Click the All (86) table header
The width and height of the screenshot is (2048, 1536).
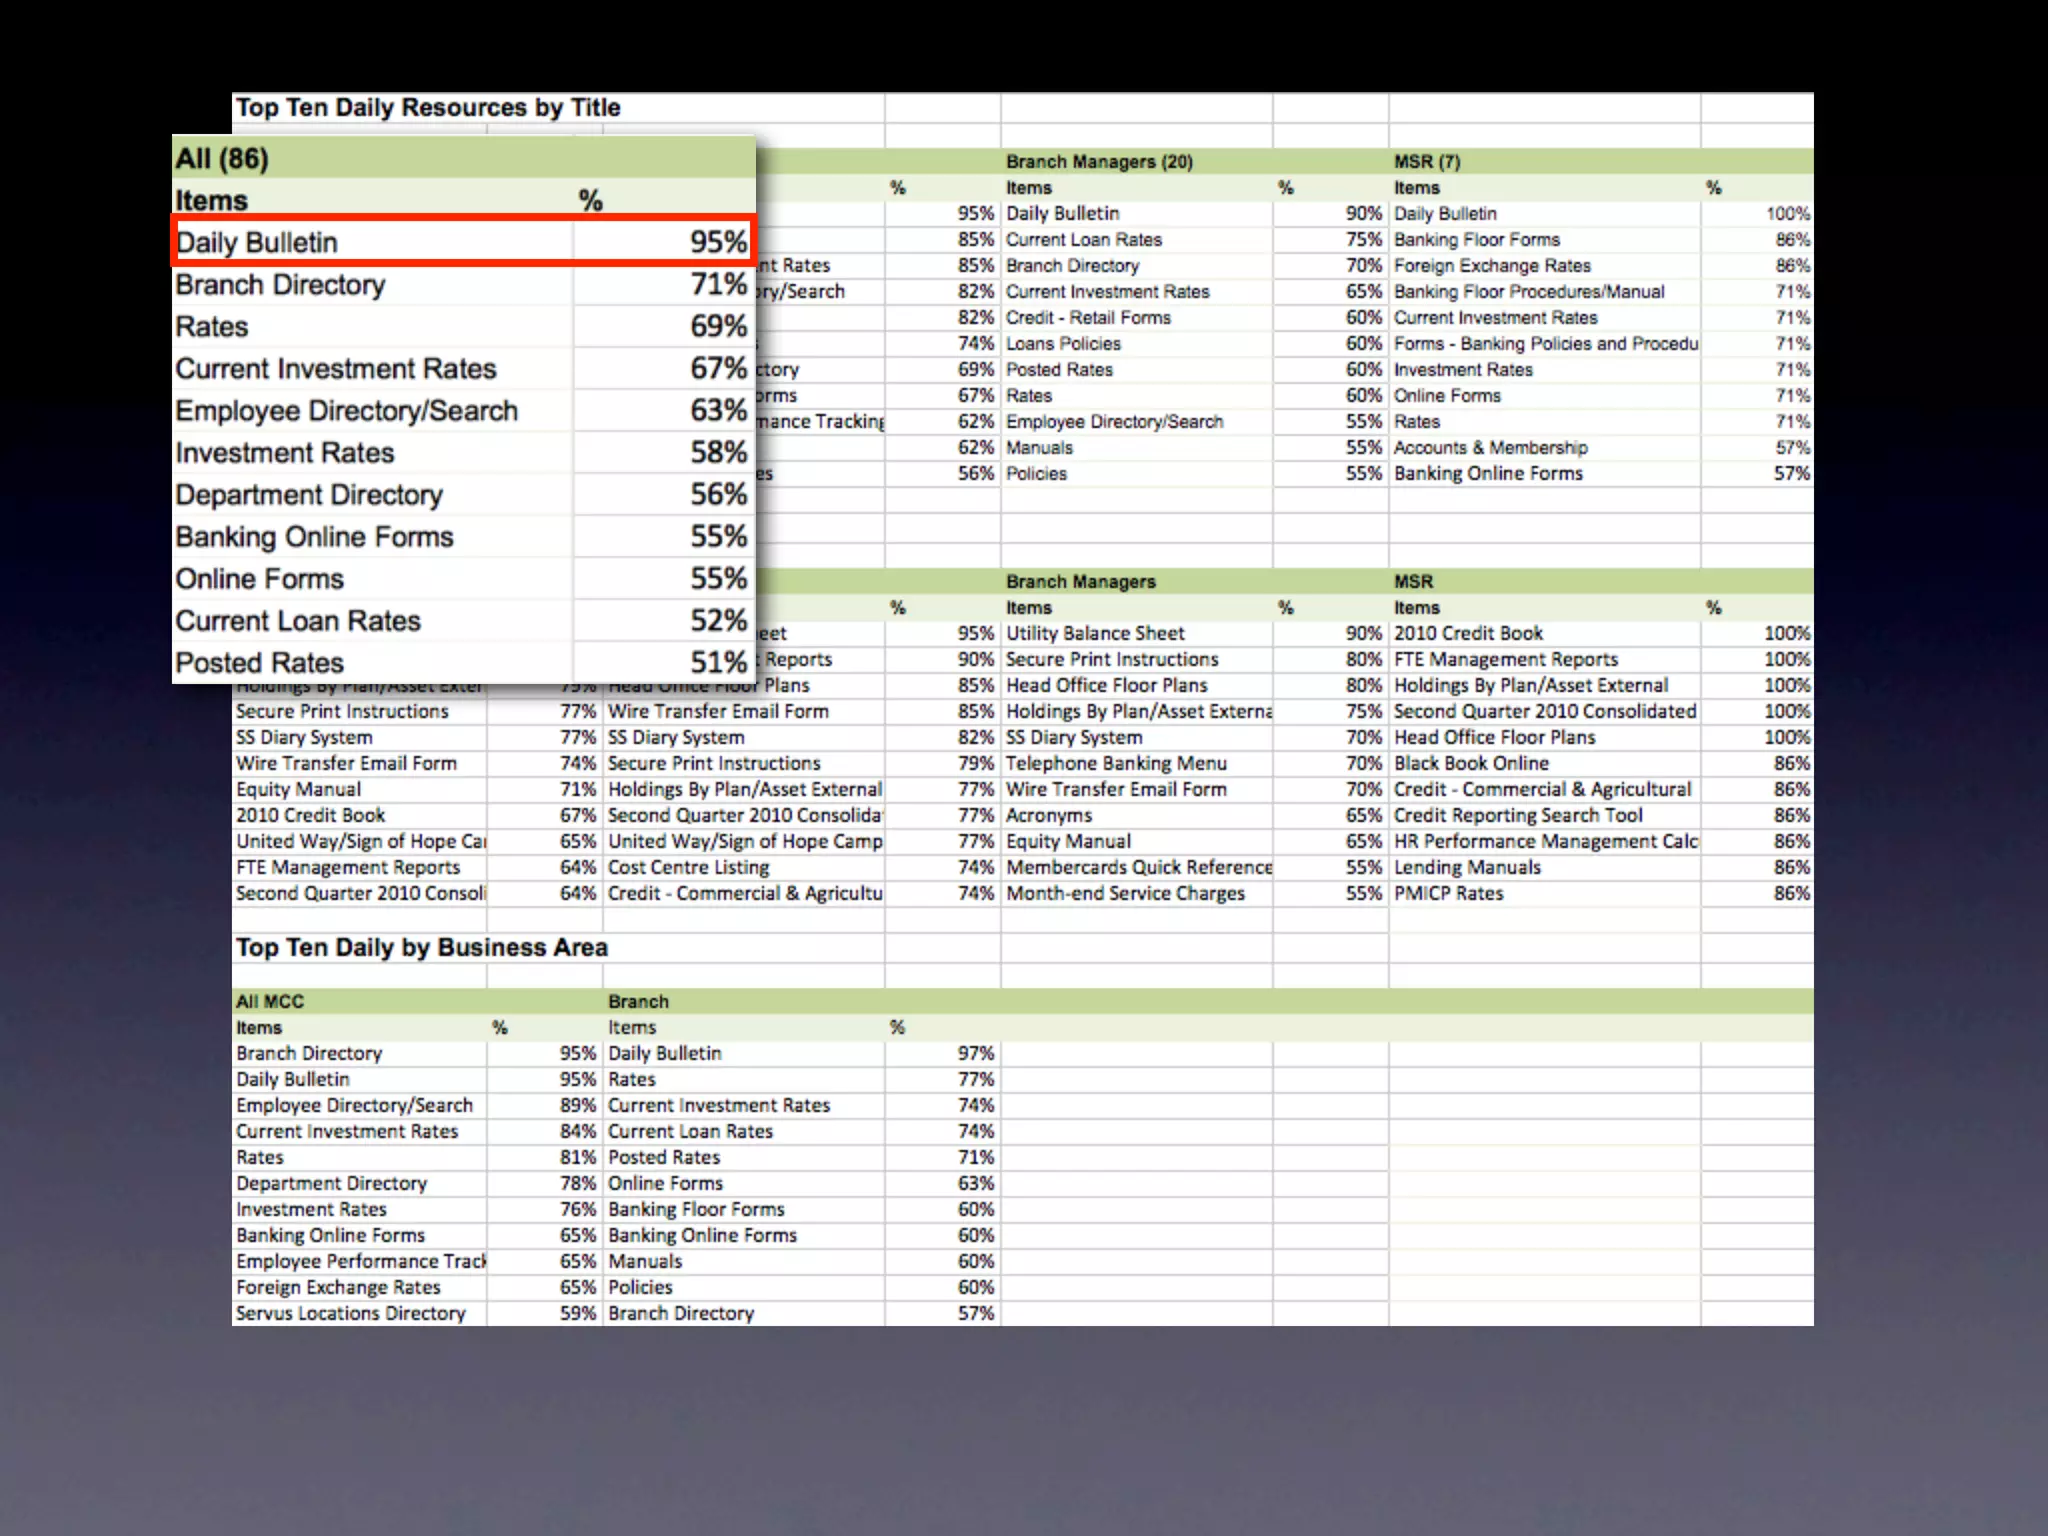pos(222,159)
